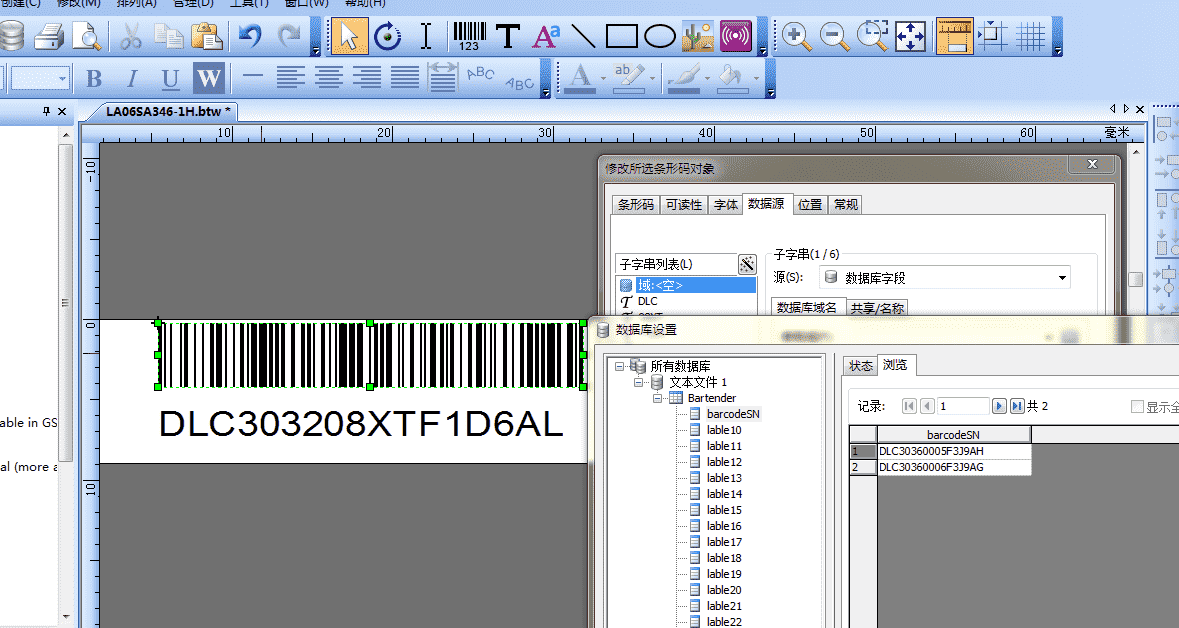This screenshot has width=1179, height=628.
Task: Click the record number input field
Action: [x=962, y=406]
